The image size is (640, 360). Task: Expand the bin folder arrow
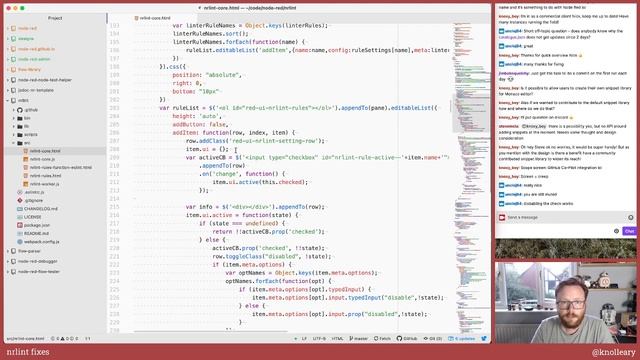click(x=13, y=118)
